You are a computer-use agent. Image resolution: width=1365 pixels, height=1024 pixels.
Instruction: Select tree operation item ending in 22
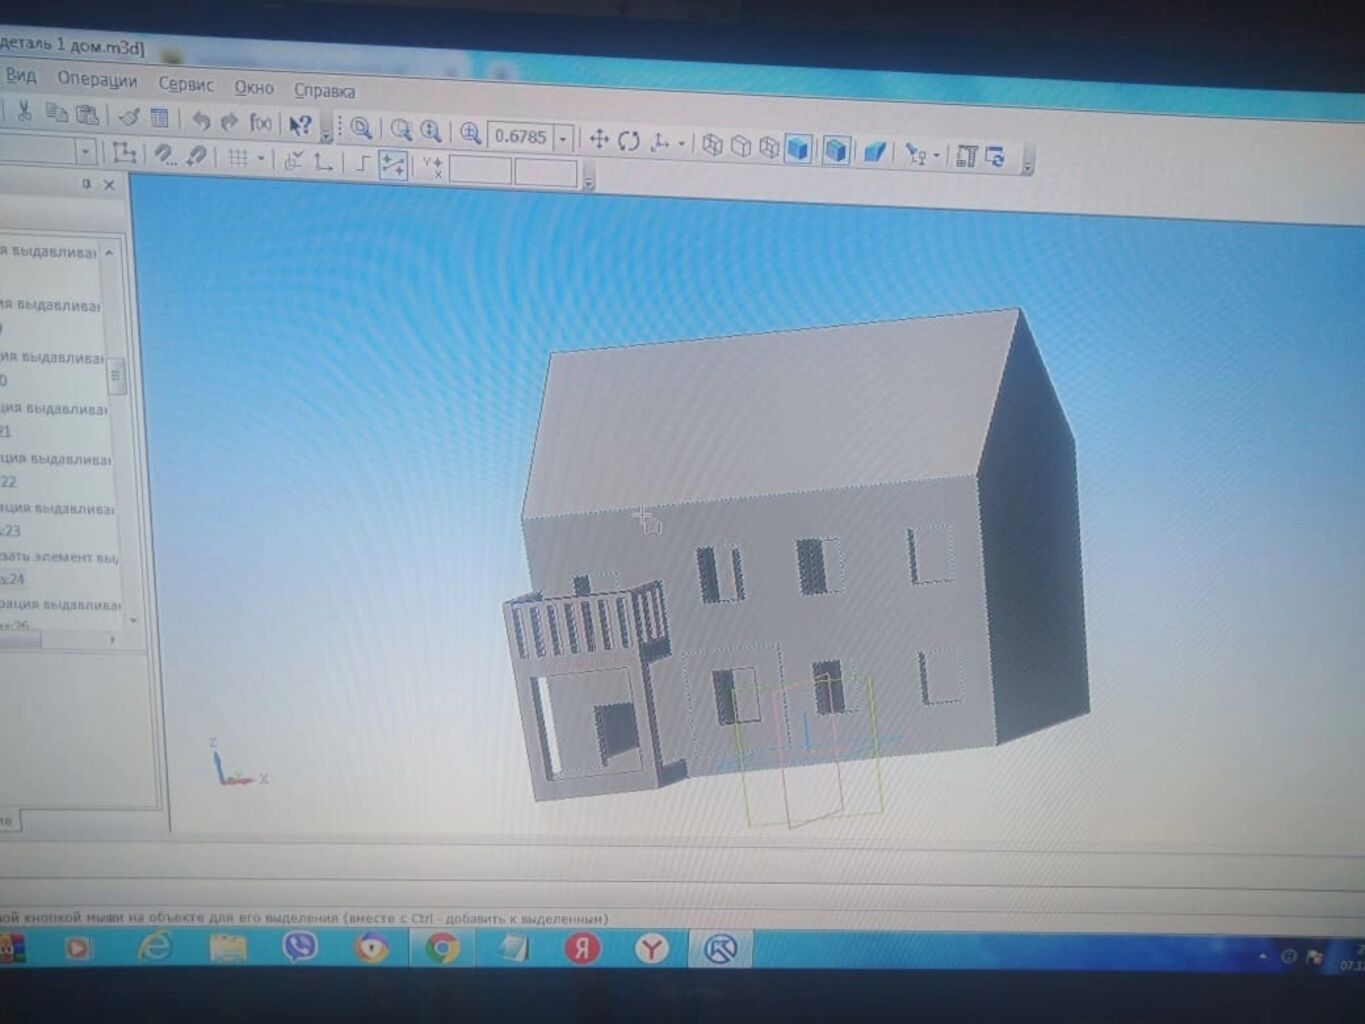[58, 470]
